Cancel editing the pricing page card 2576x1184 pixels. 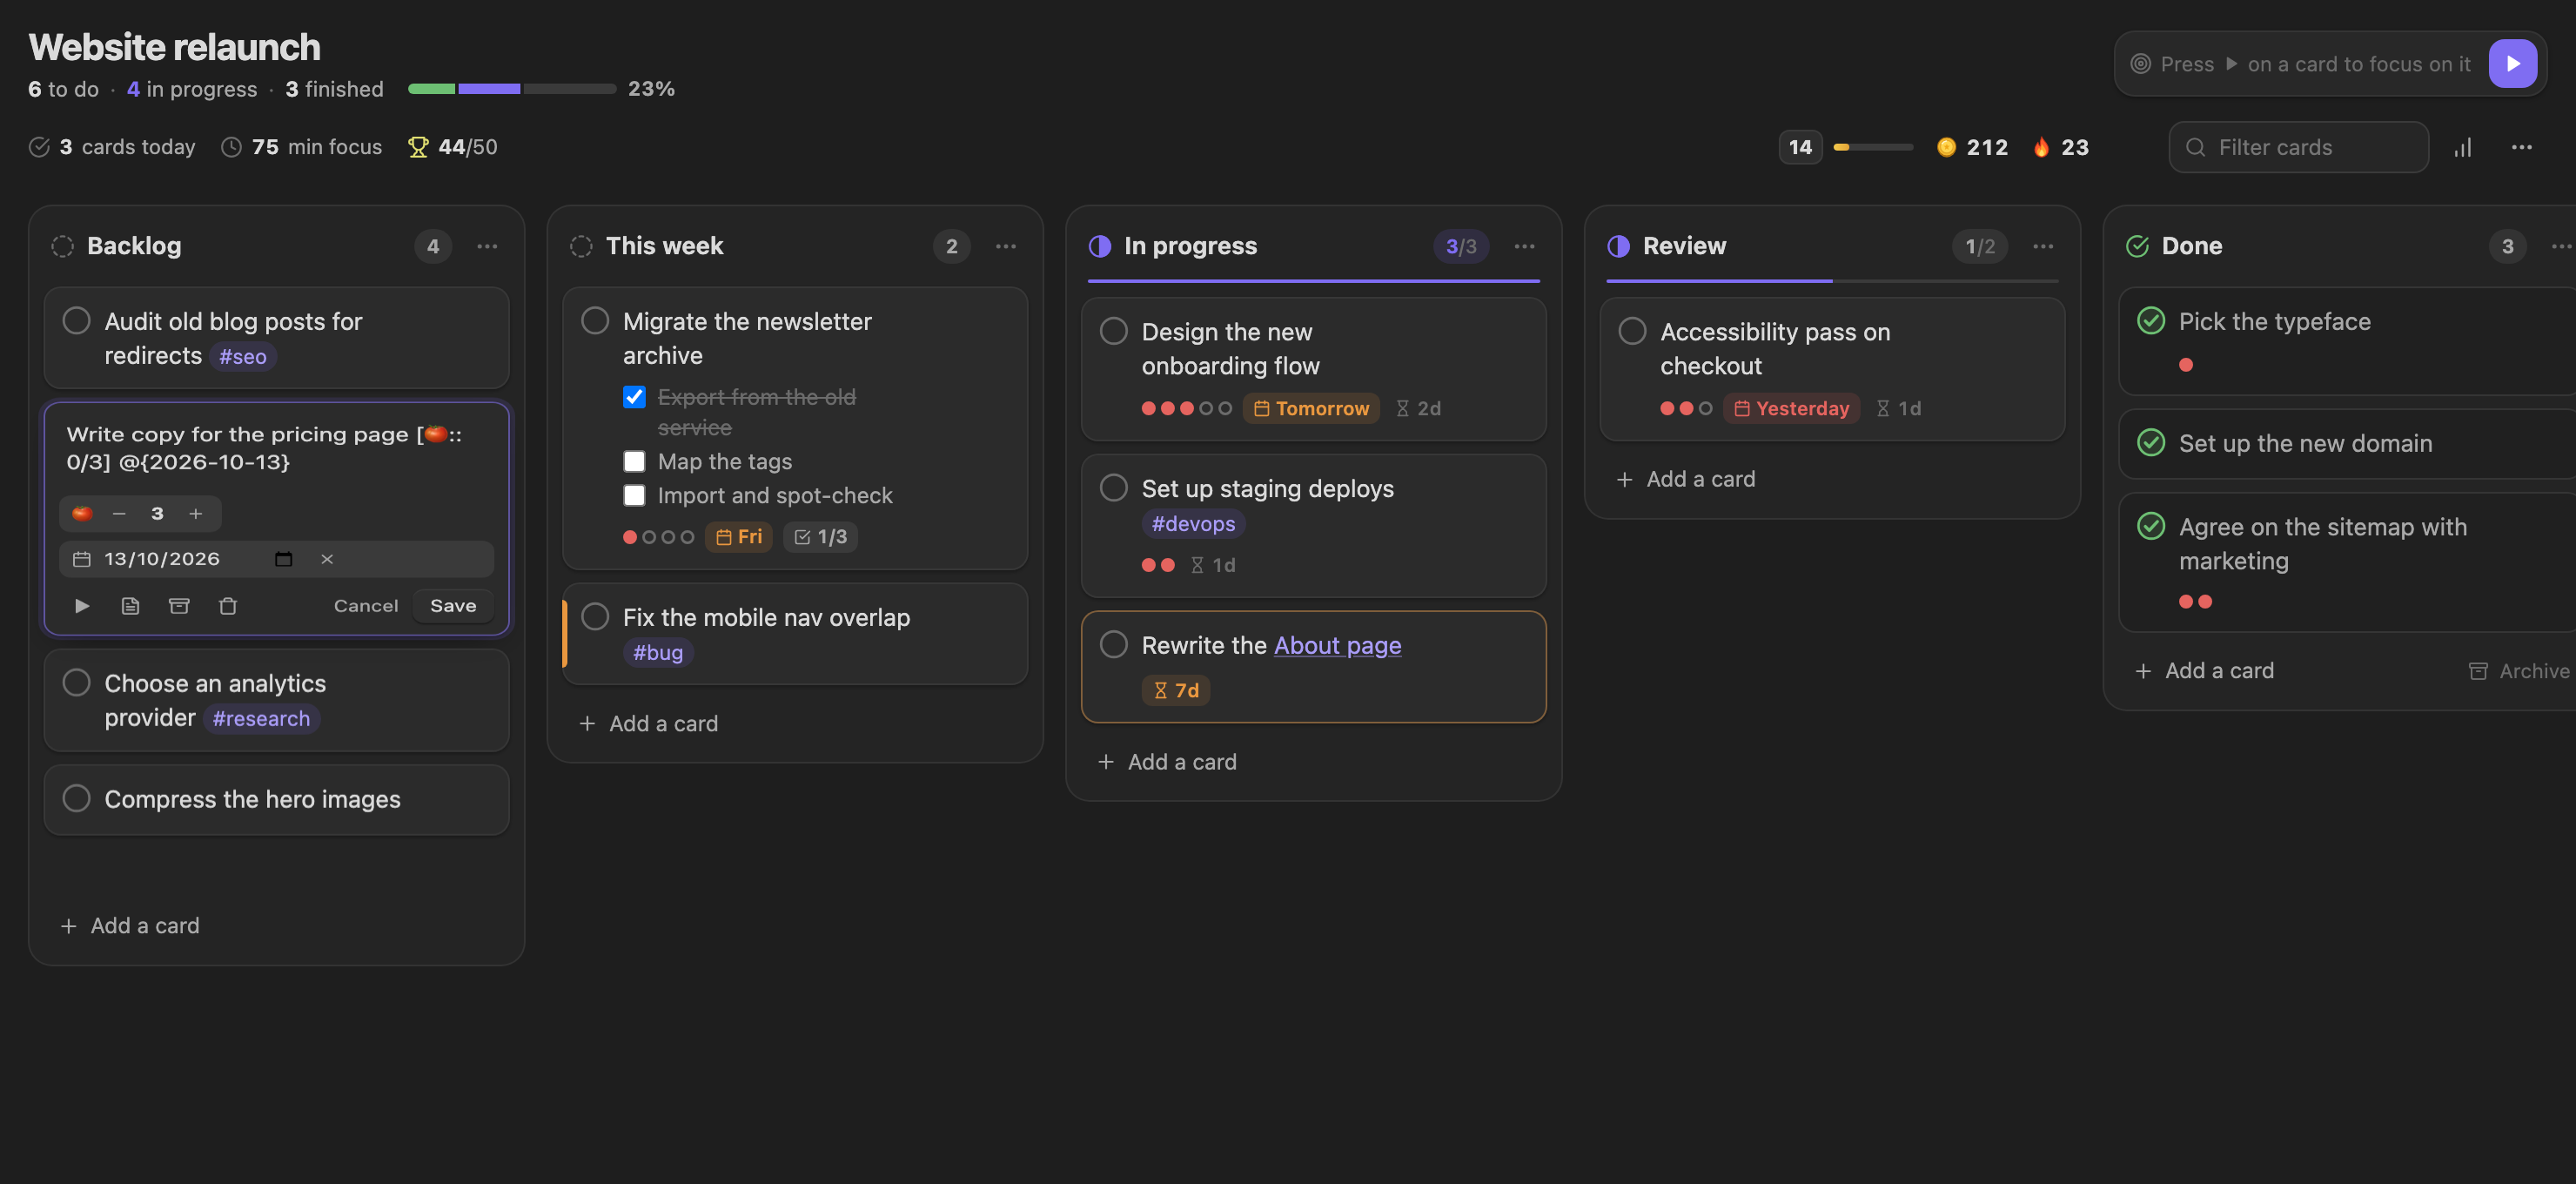366,606
